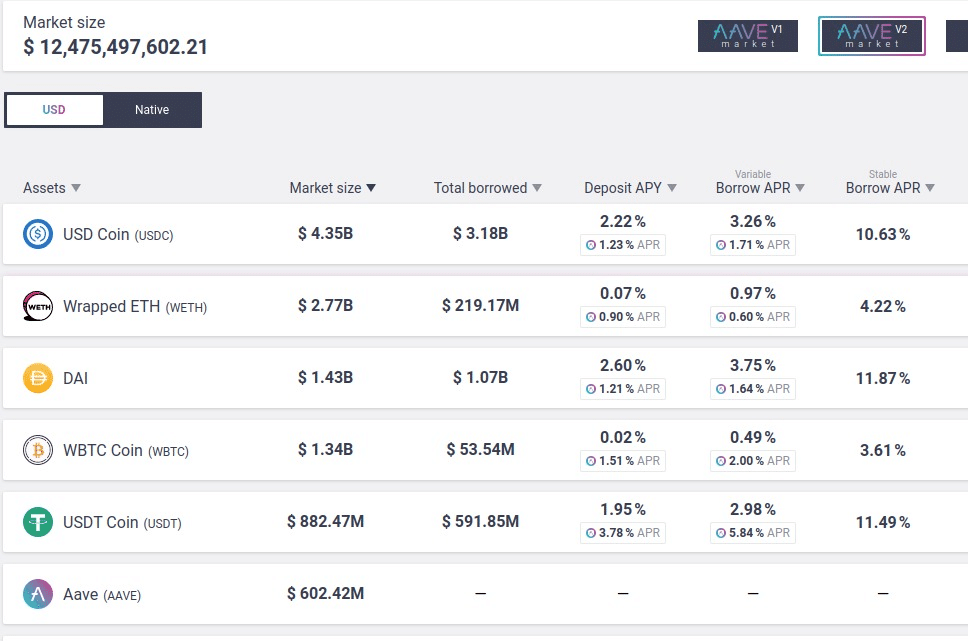This screenshot has width=968, height=641.
Task: Click incentive icon beside USDC 1.71% APR
Action: 720,245
